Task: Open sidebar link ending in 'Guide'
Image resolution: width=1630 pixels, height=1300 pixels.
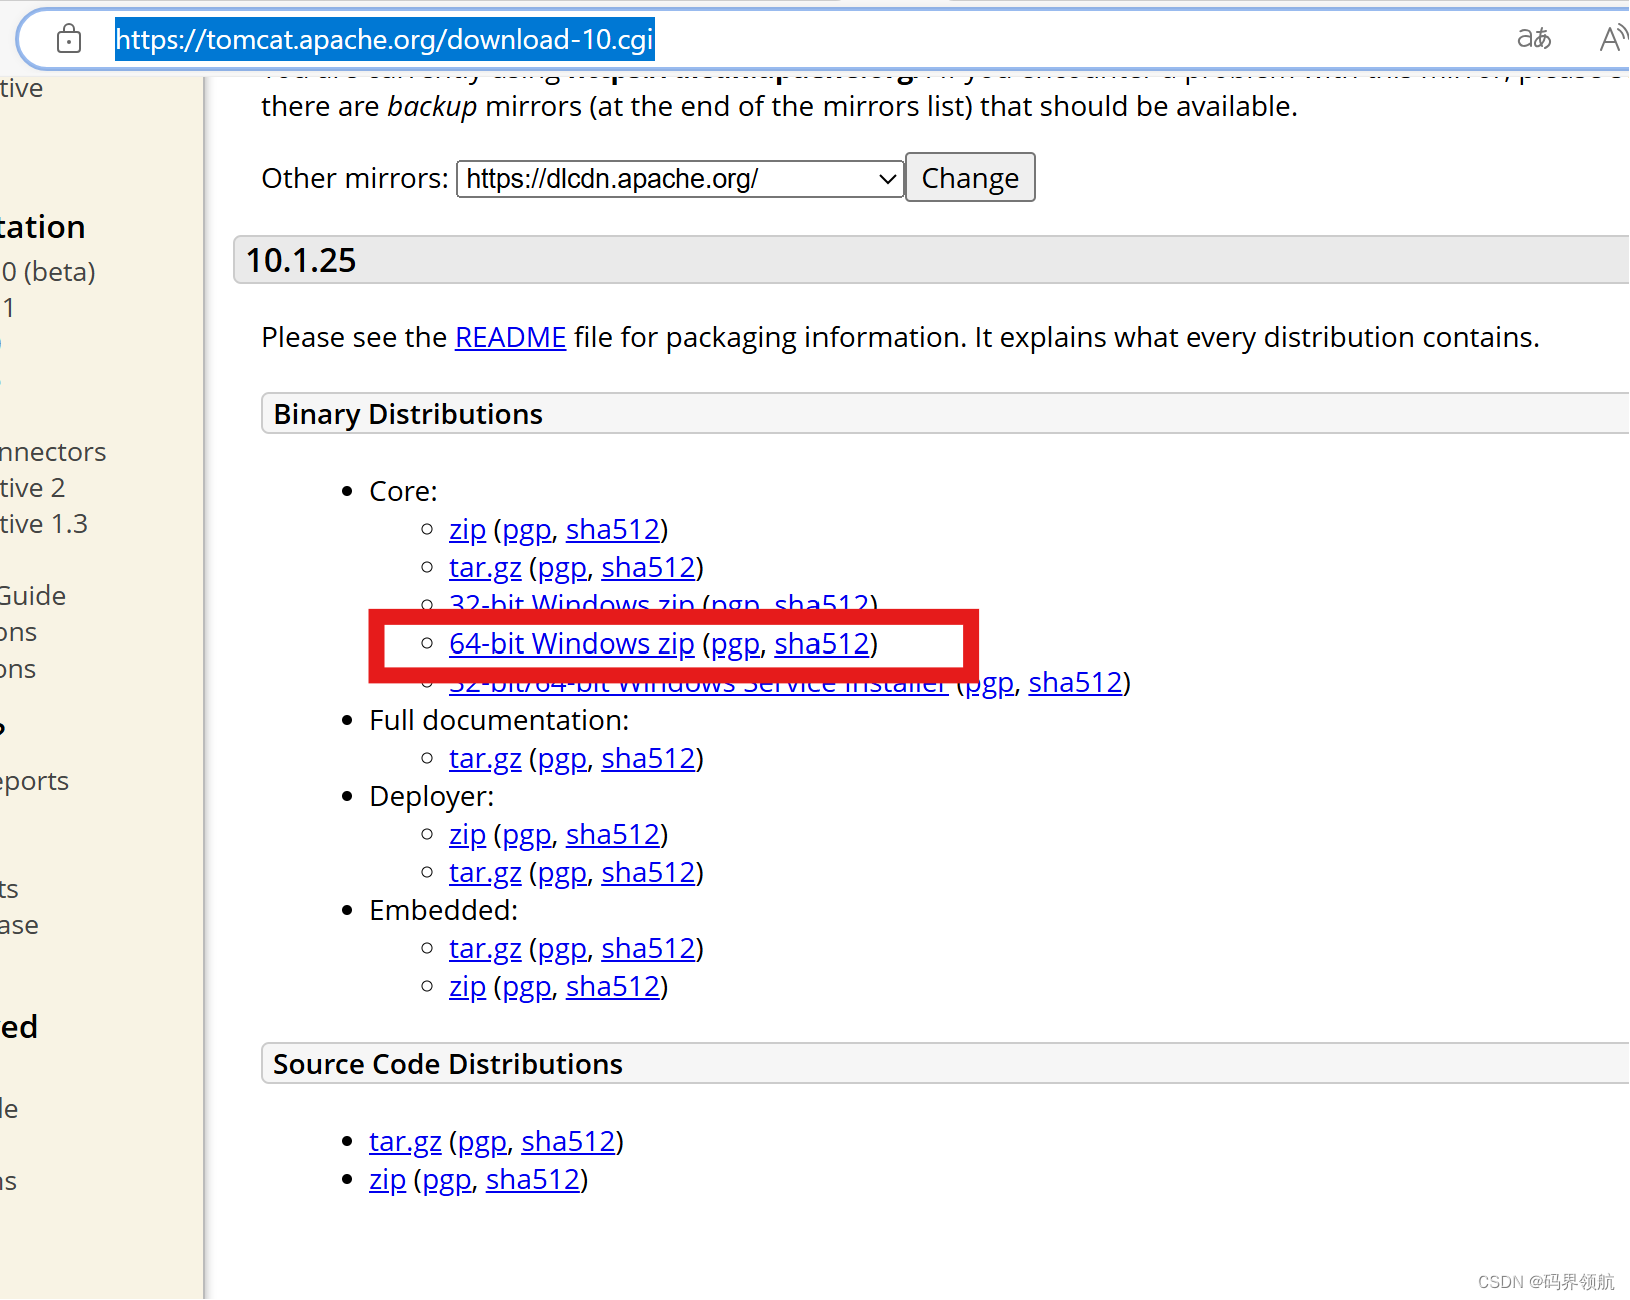Action: coord(33,596)
